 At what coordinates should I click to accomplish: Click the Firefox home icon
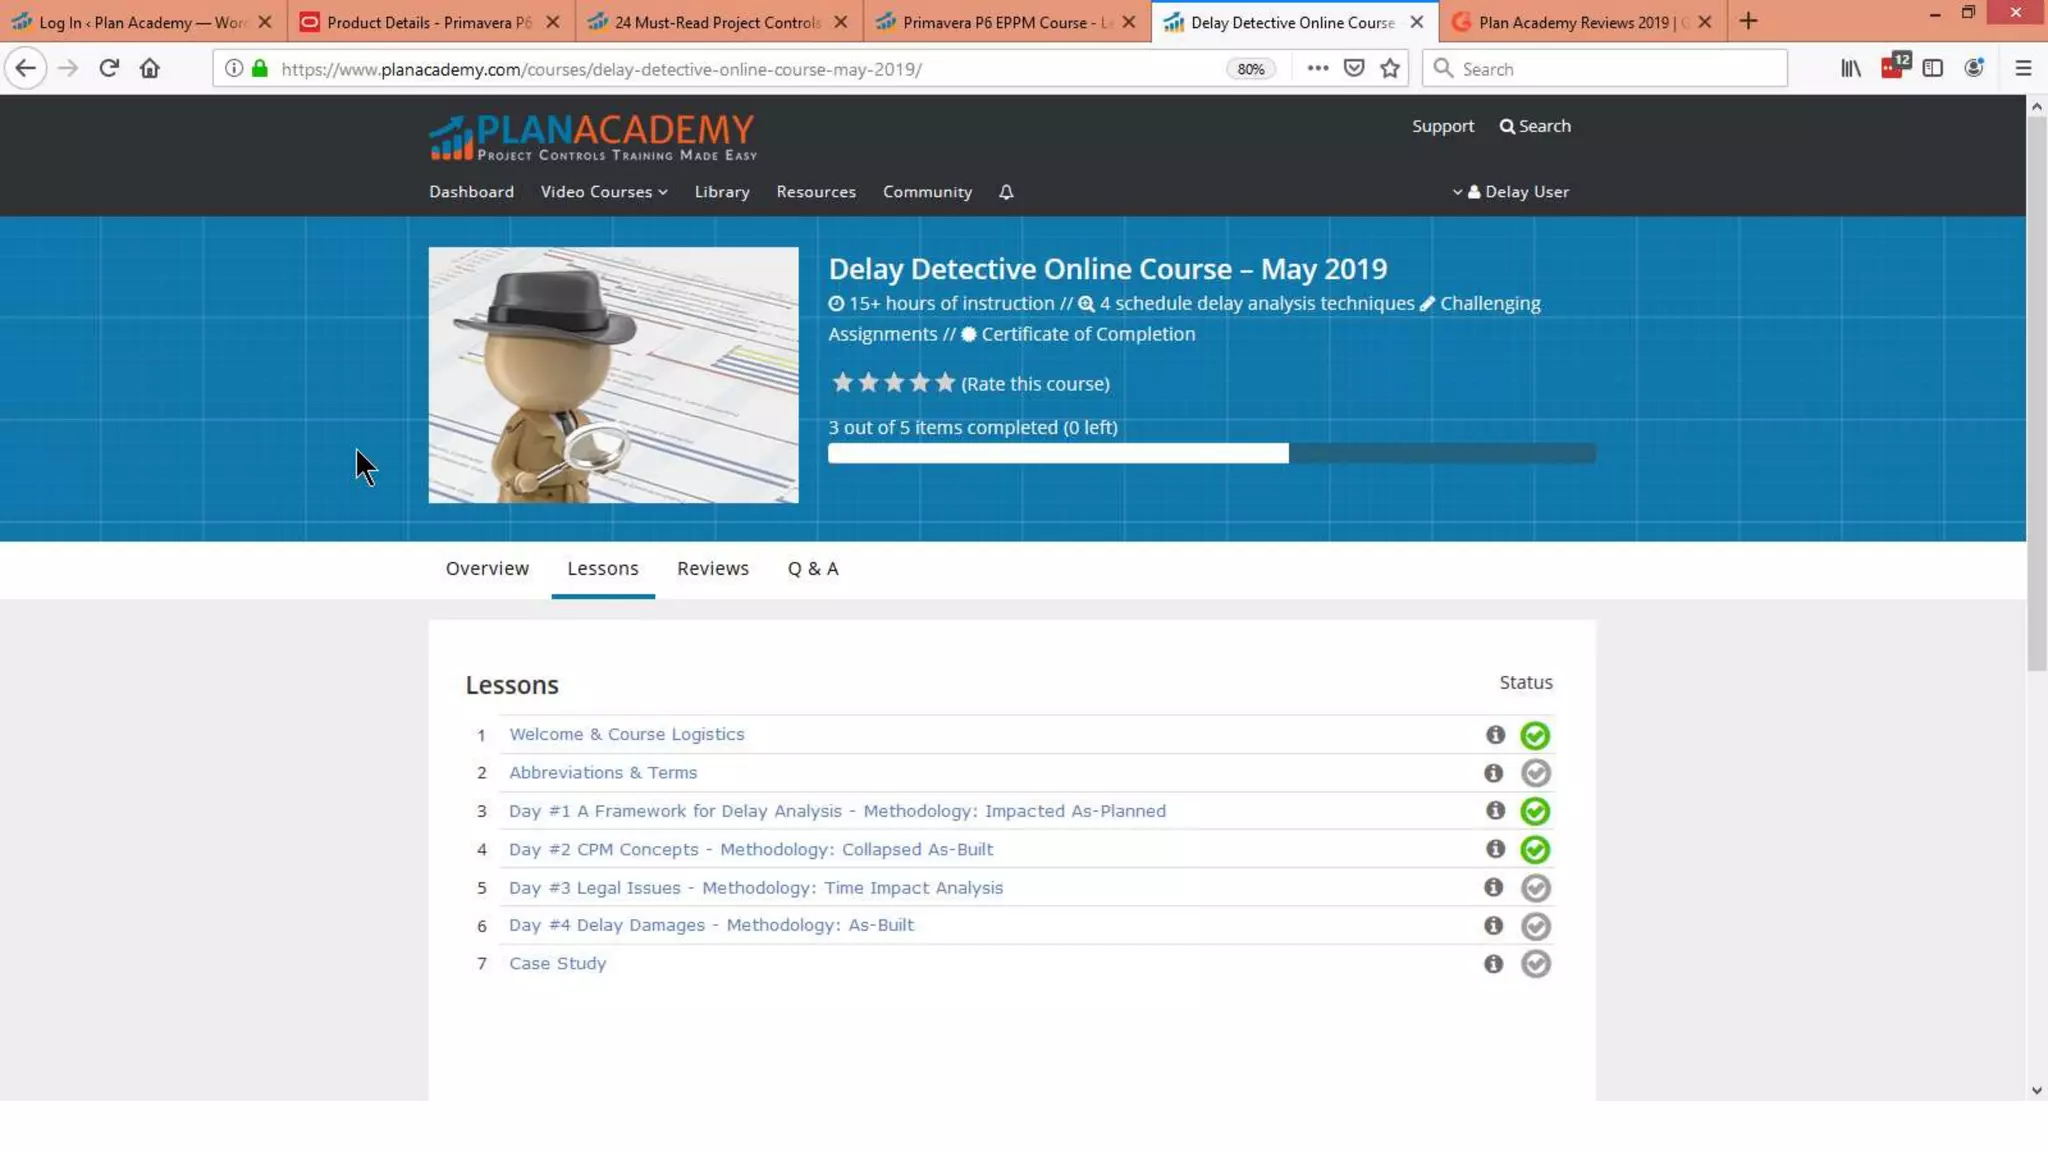point(149,68)
